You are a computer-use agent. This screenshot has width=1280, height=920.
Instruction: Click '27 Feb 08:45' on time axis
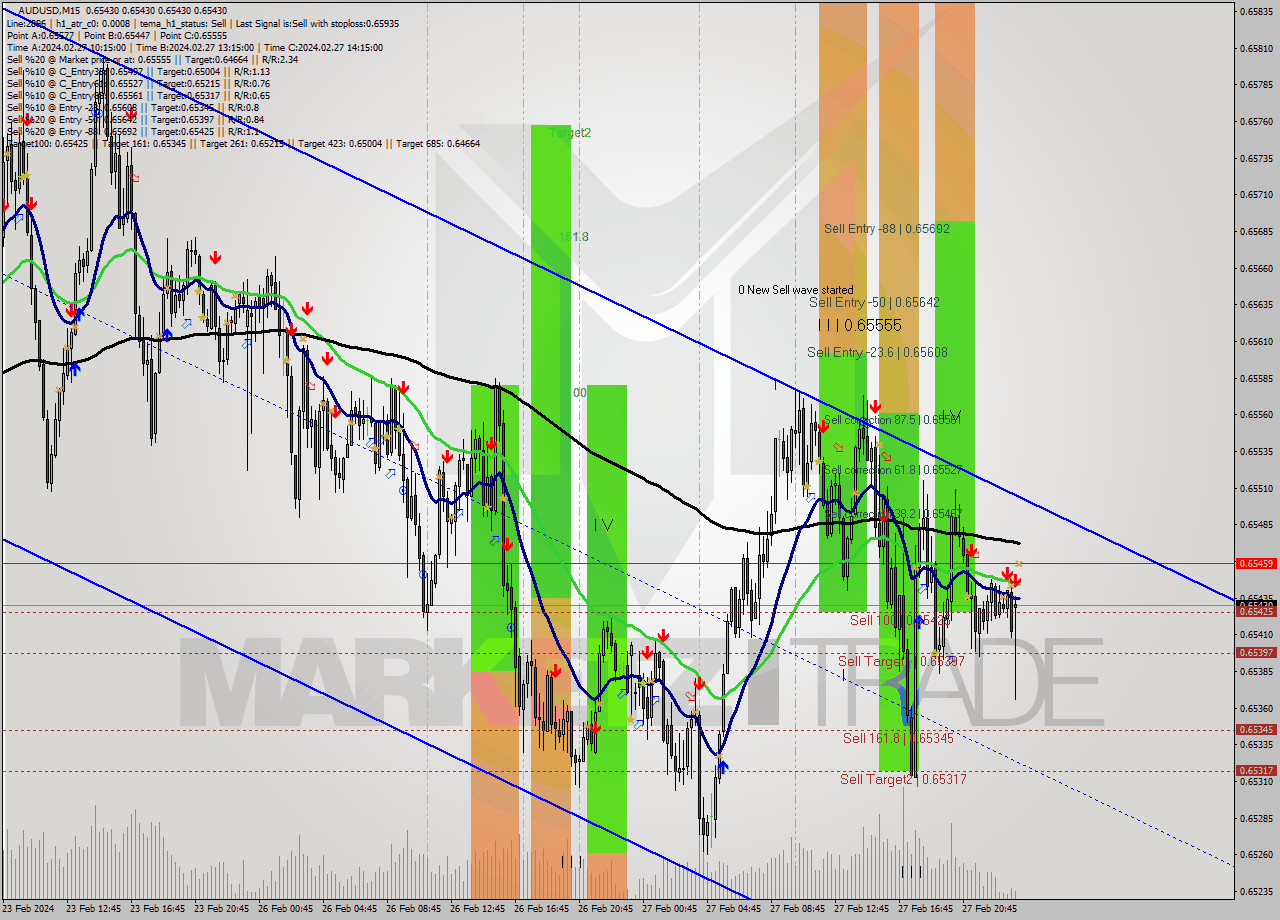click(797, 909)
